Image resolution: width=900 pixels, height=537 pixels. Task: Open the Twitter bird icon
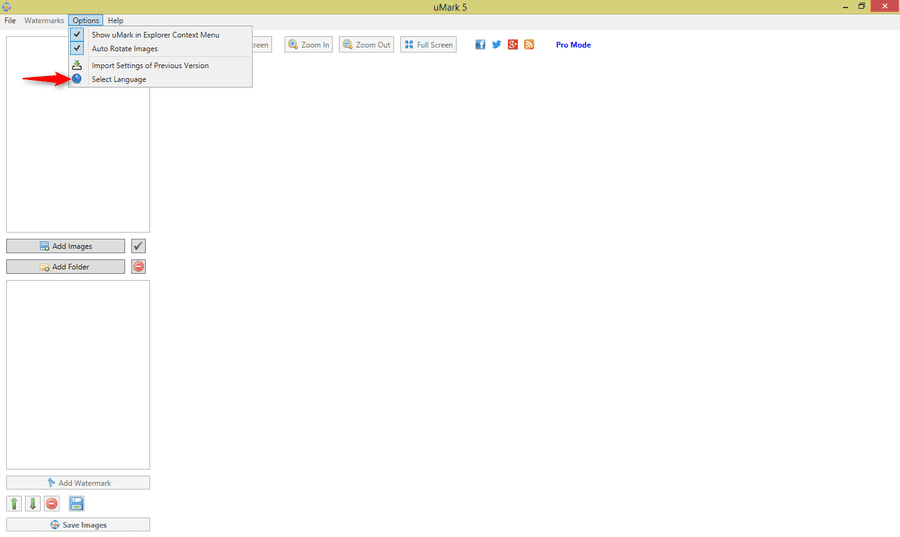click(x=496, y=45)
